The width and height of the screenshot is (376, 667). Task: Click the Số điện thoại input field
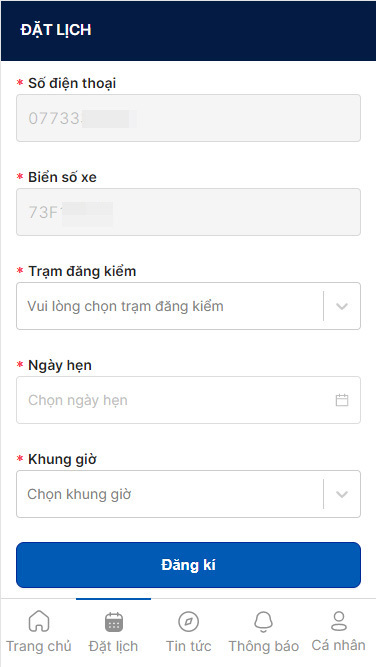coord(188,118)
